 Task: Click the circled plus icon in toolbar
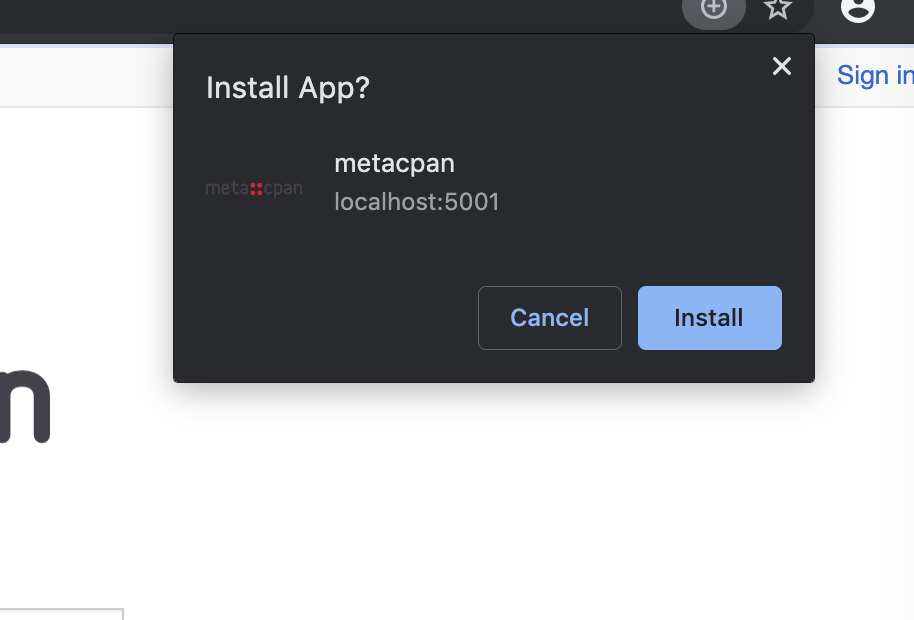[x=713, y=9]
